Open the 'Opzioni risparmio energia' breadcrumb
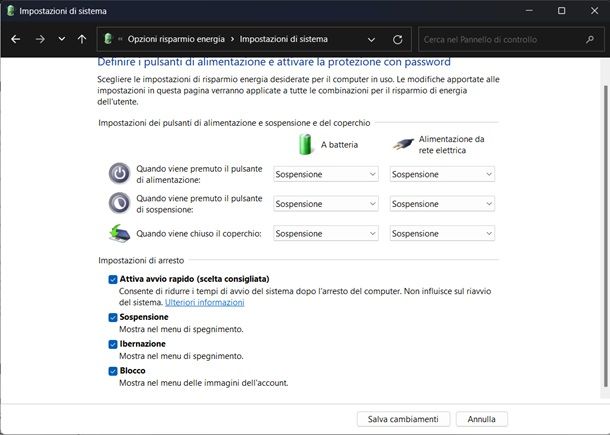 [x=176, y=39]
